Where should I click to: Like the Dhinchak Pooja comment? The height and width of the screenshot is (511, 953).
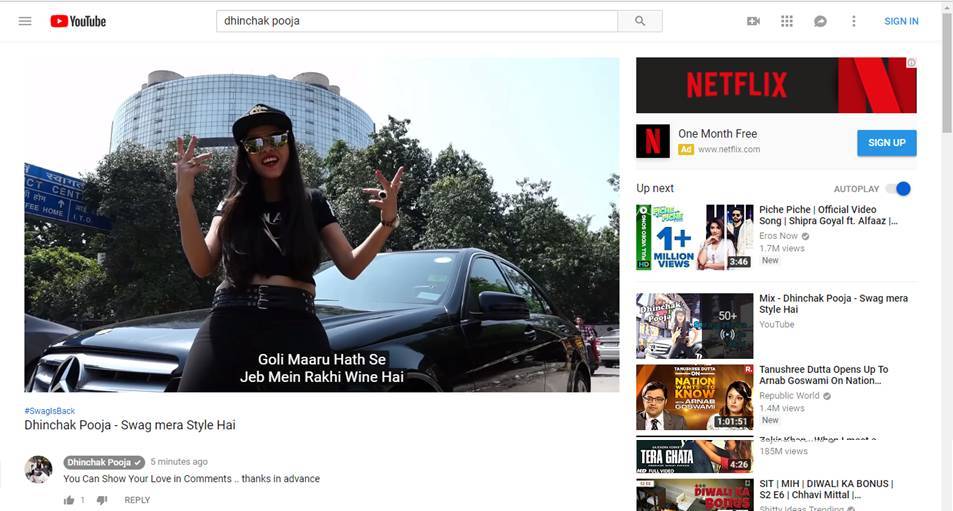click(69, 500)
